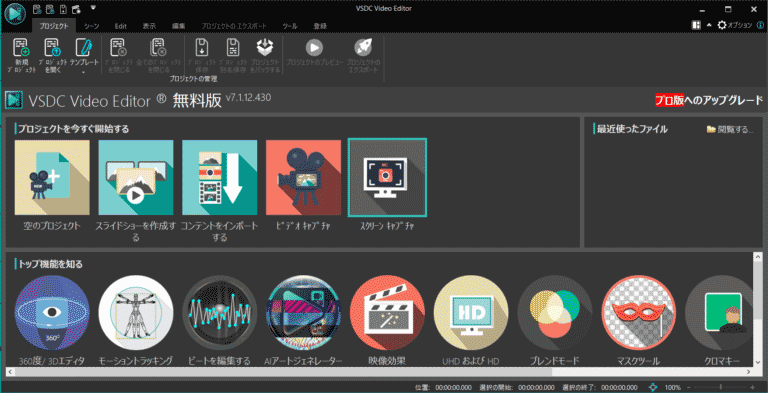Click the プロジェクト保存 save icon
Image resolution: width=768 pixels, height=393 pixels.
202,48
